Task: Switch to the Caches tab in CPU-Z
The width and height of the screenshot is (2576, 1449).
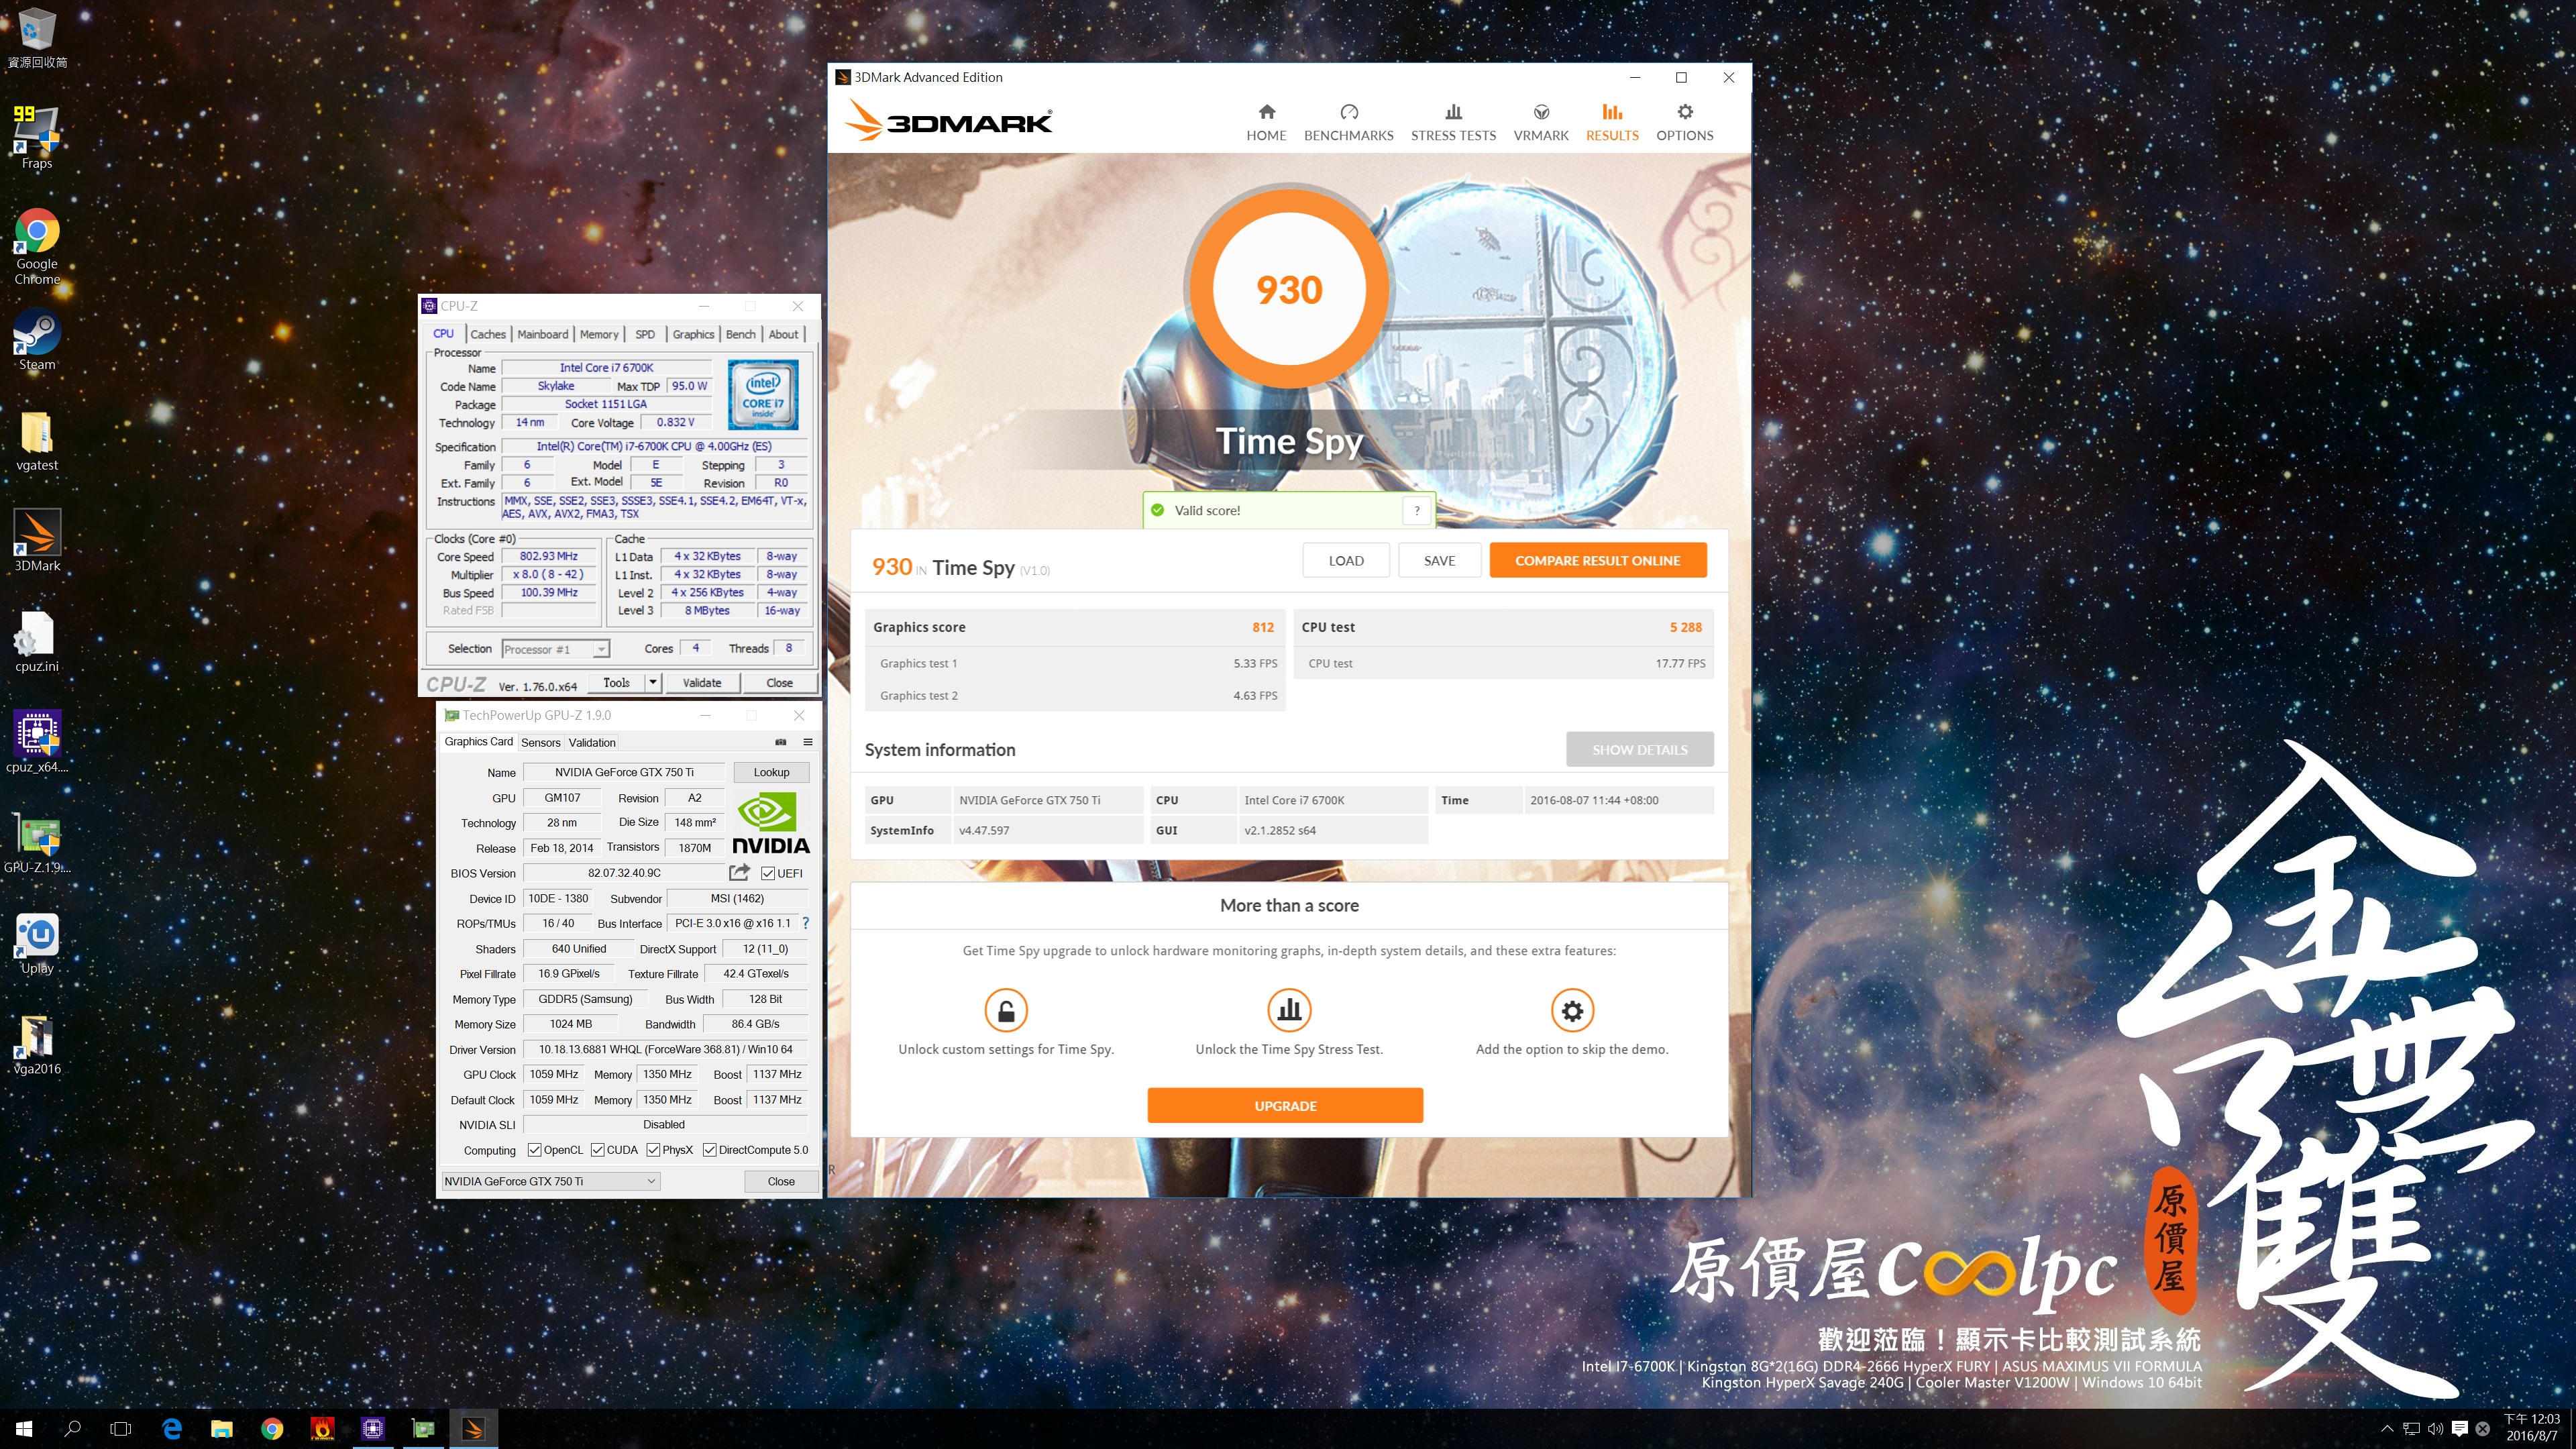Action: [x=488, y=334]
